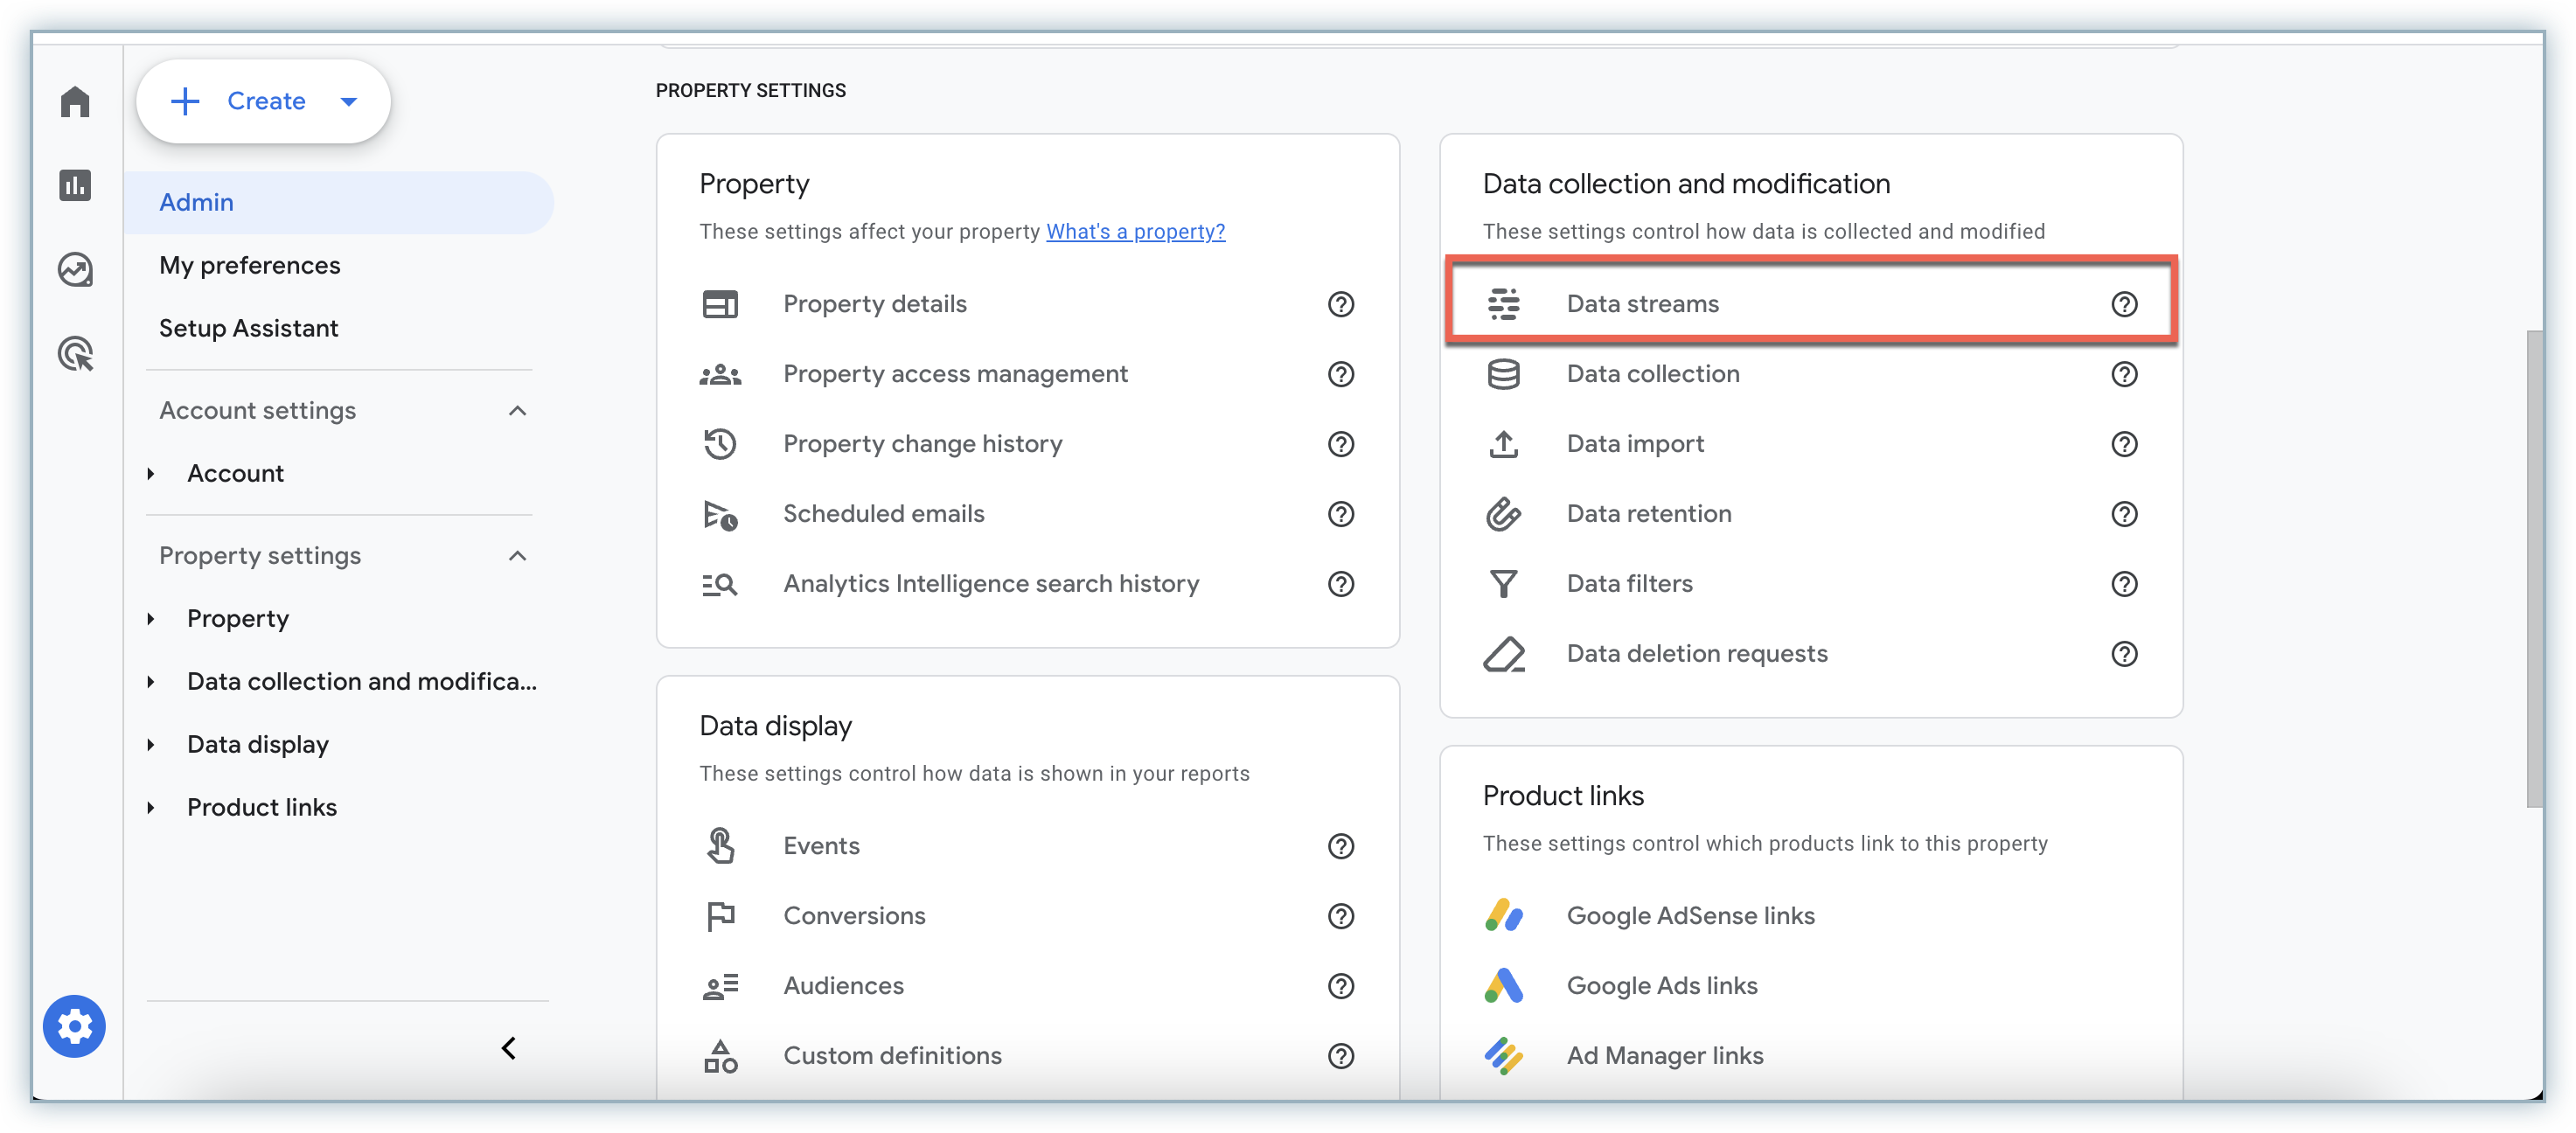Open the Home icon in sidebar
Image resolution: width=2576 pixels, height=1133 pixels.
click(x=75, y=101)
